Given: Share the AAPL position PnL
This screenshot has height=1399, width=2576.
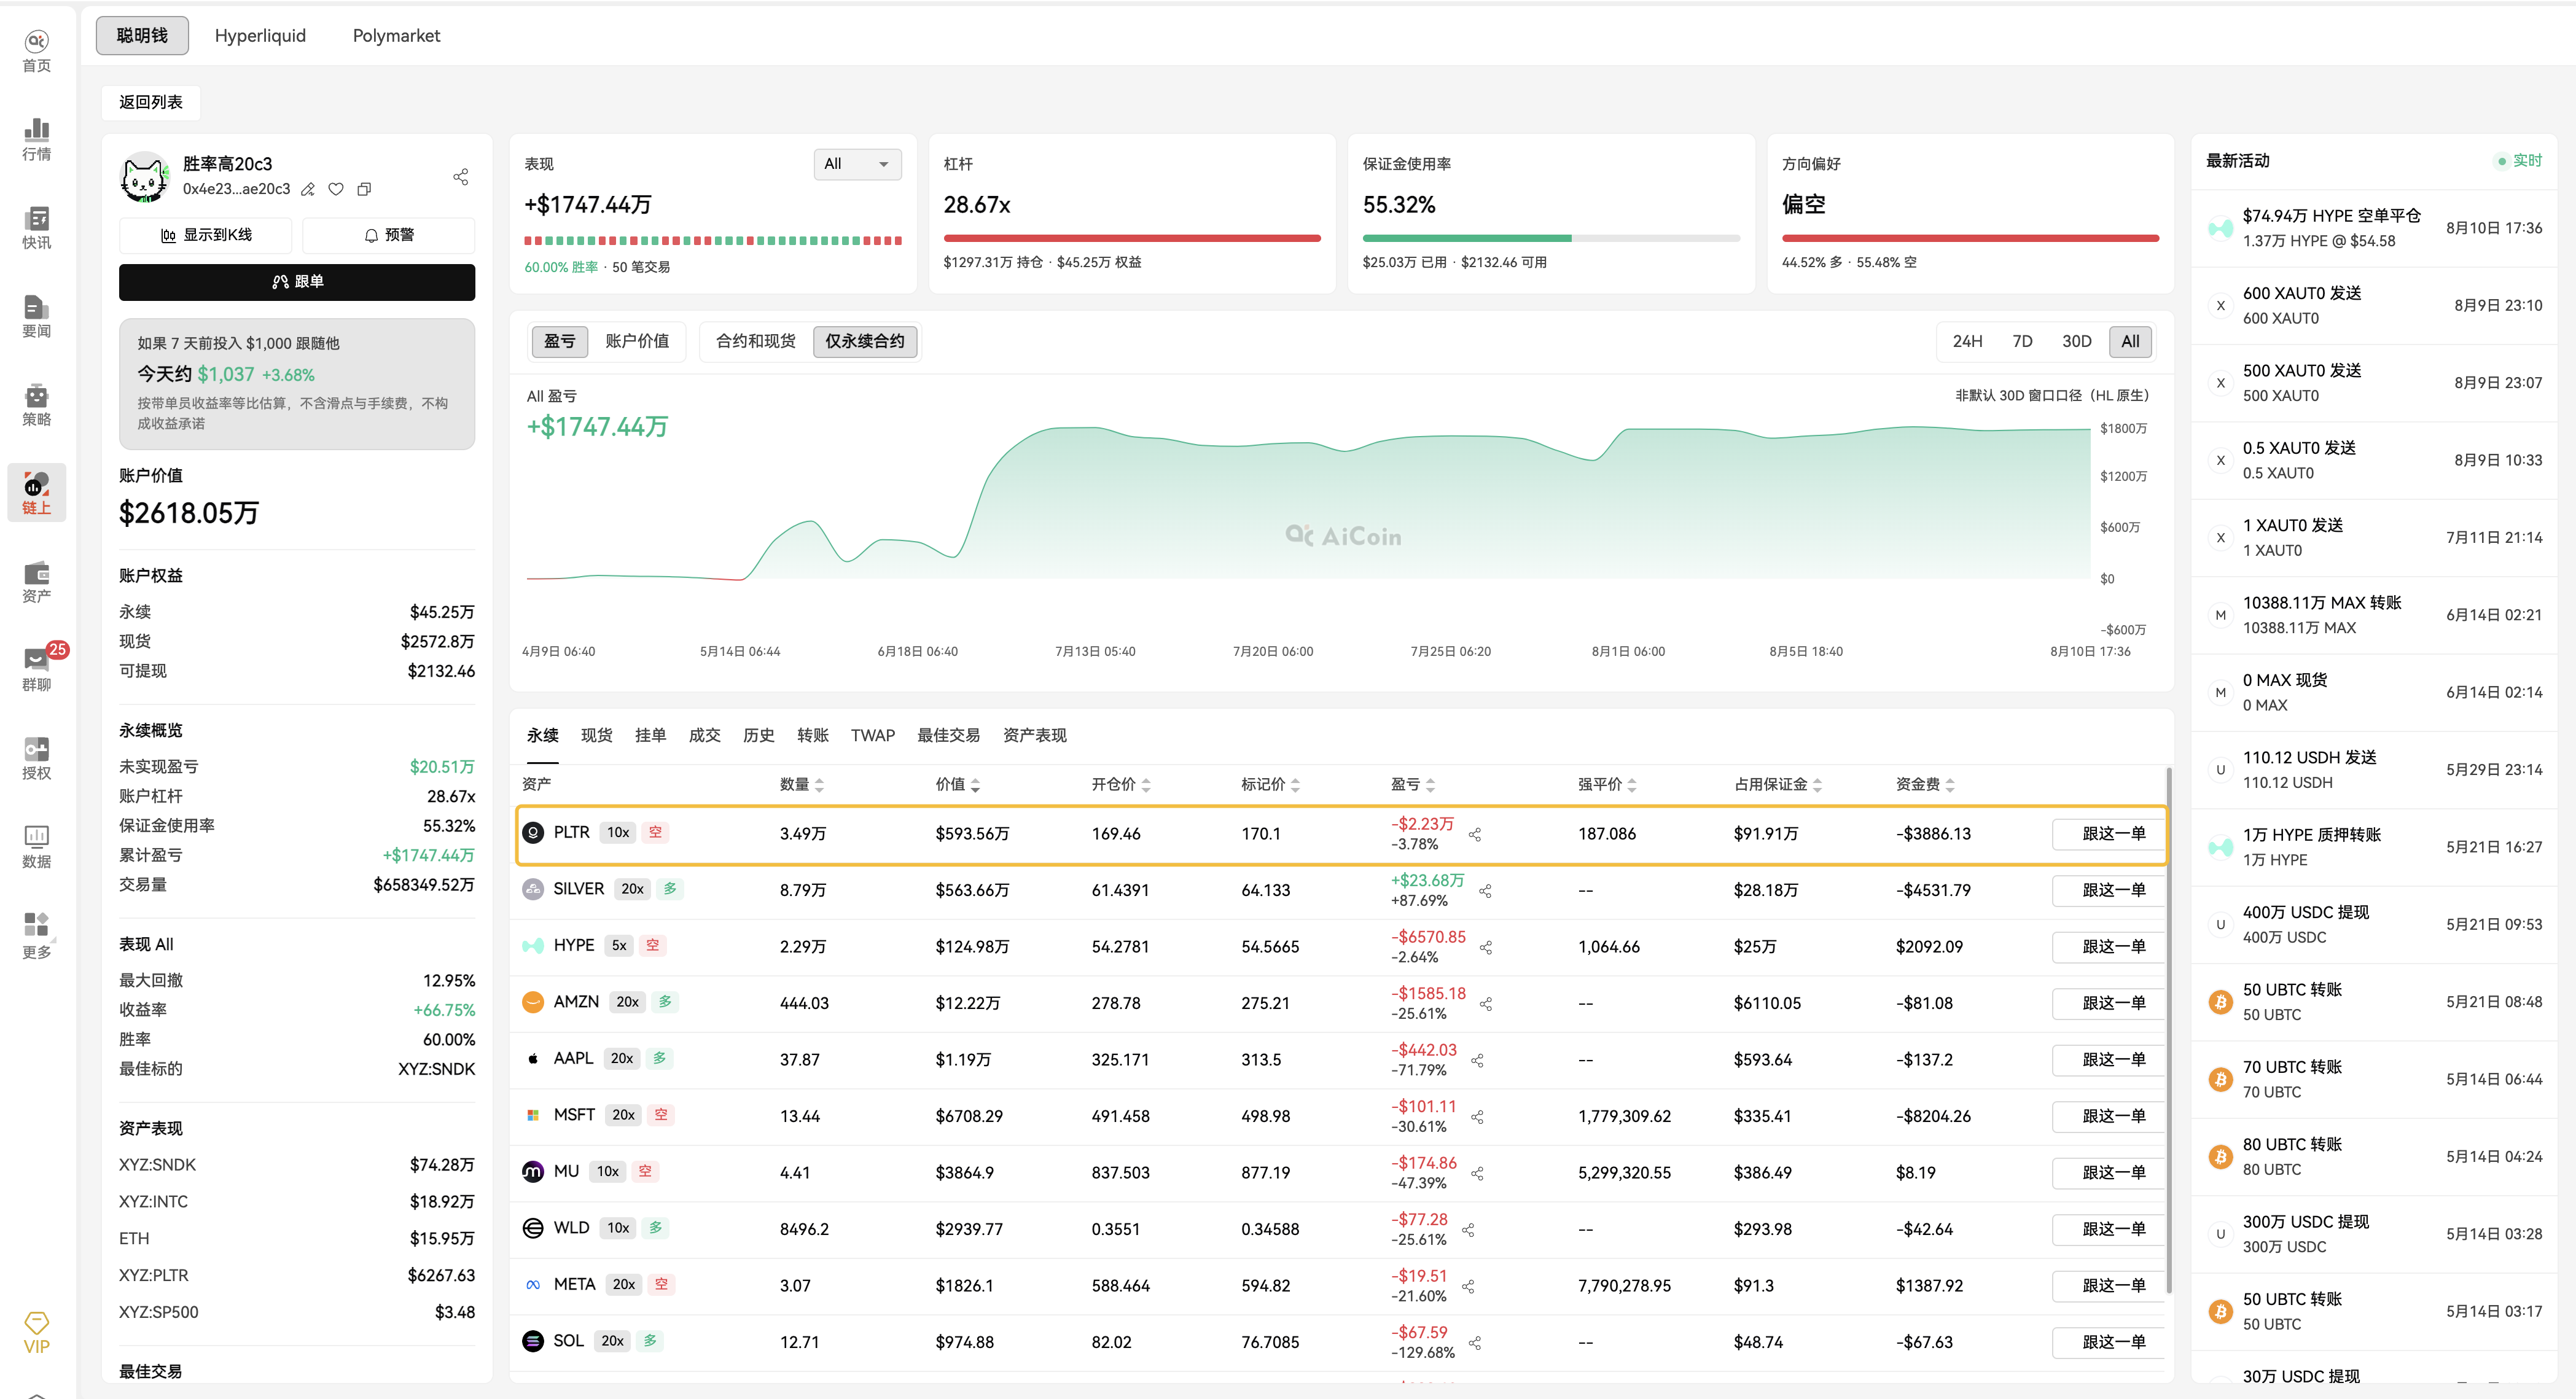Looking at the screenshot, I should 1477,1060.
